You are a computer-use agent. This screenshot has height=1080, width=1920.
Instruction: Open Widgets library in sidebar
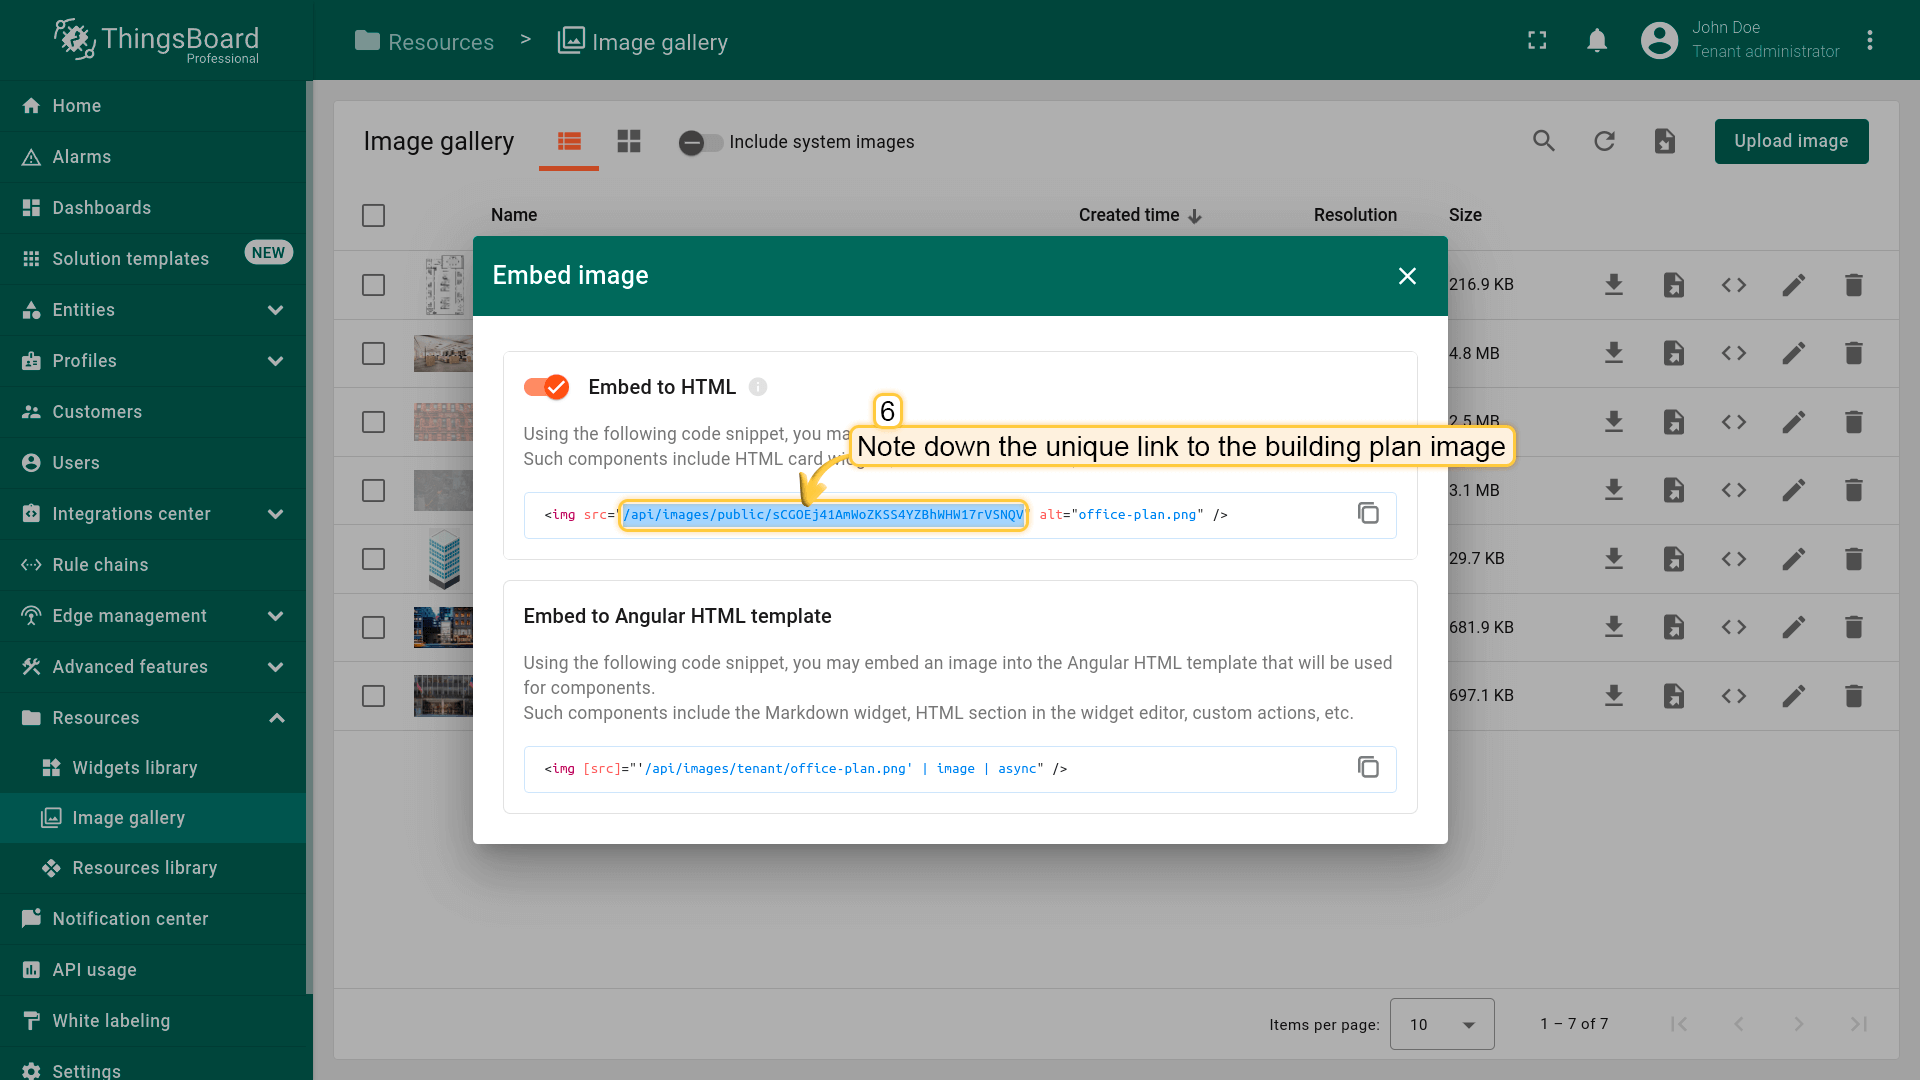click(134, 768)
